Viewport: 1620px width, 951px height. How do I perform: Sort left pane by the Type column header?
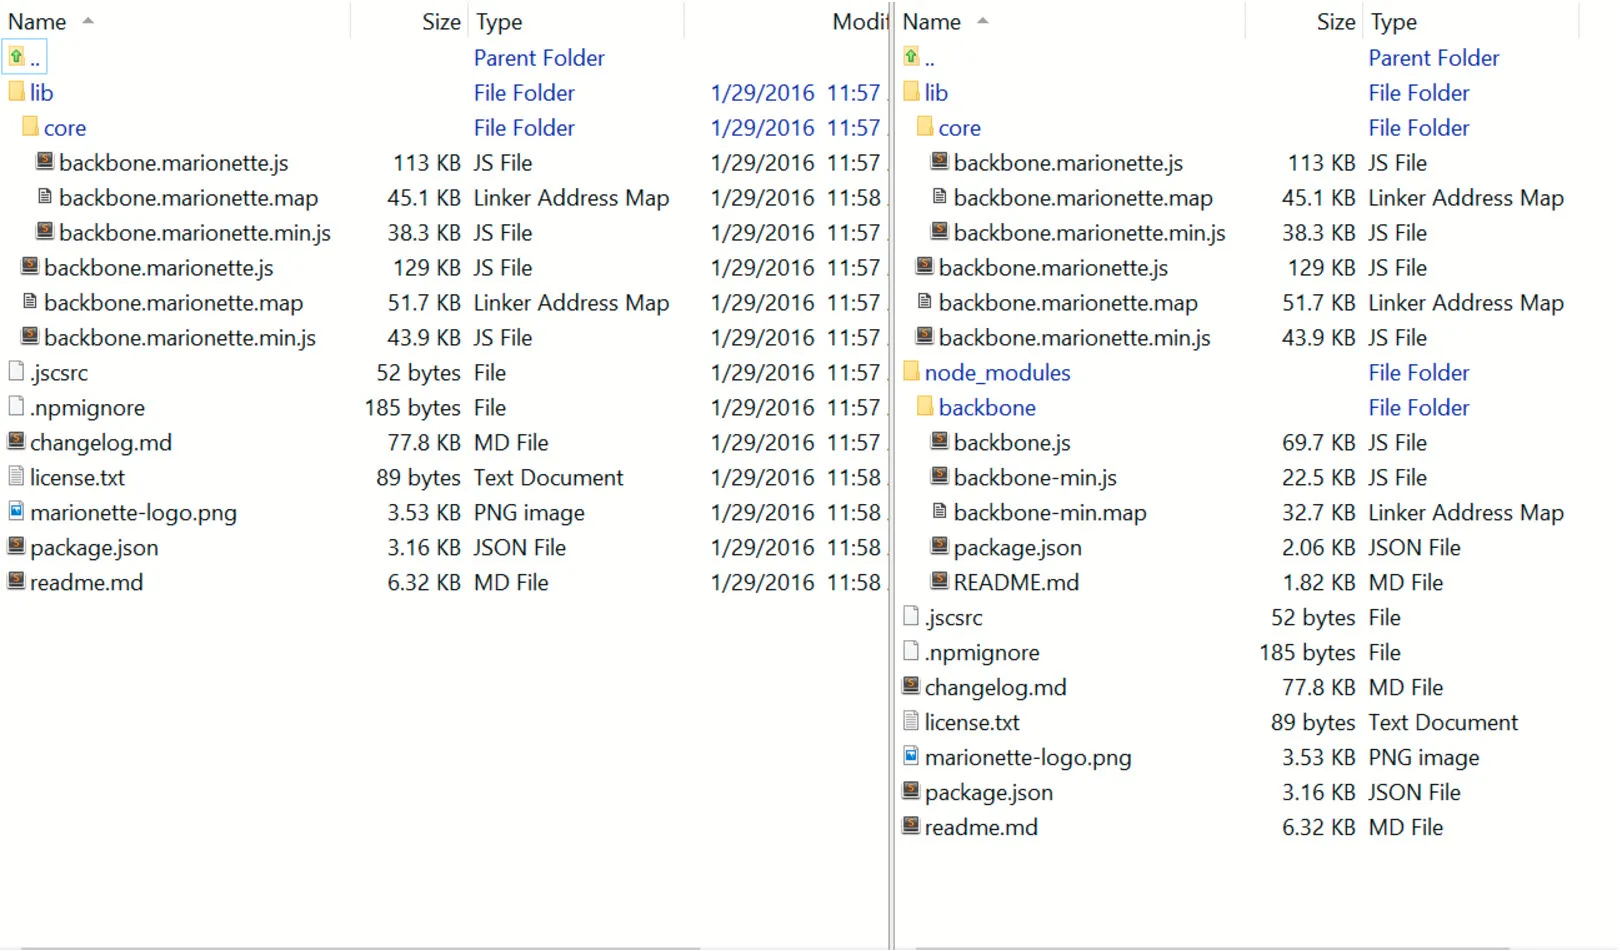click(x=499, y=21)
